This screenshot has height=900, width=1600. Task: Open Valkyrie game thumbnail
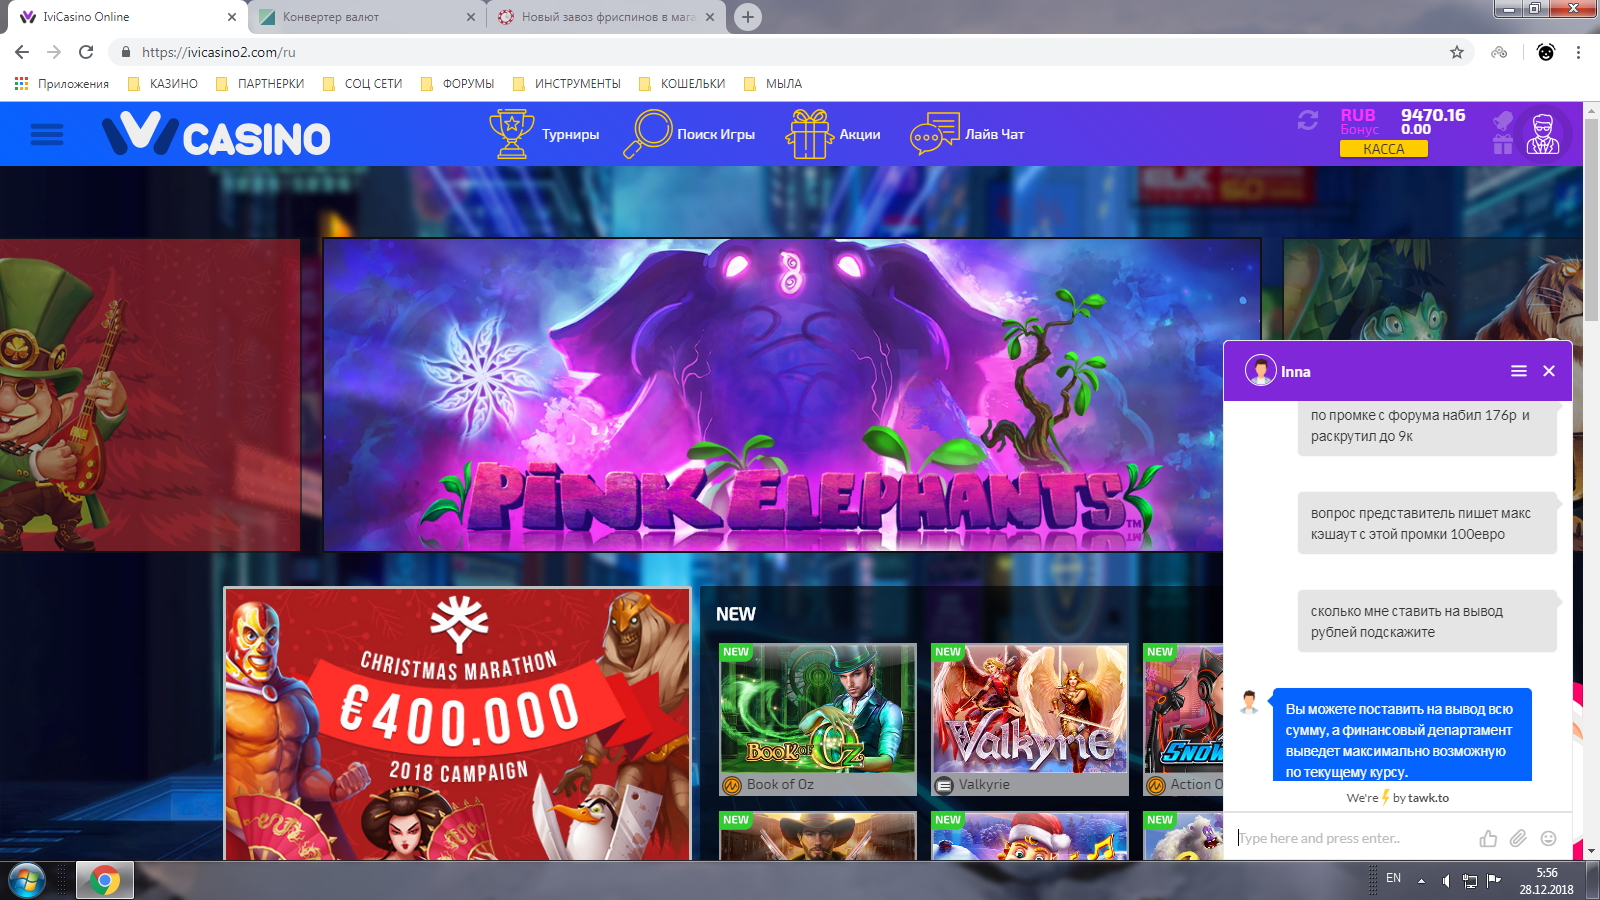tap(1030, 709)
